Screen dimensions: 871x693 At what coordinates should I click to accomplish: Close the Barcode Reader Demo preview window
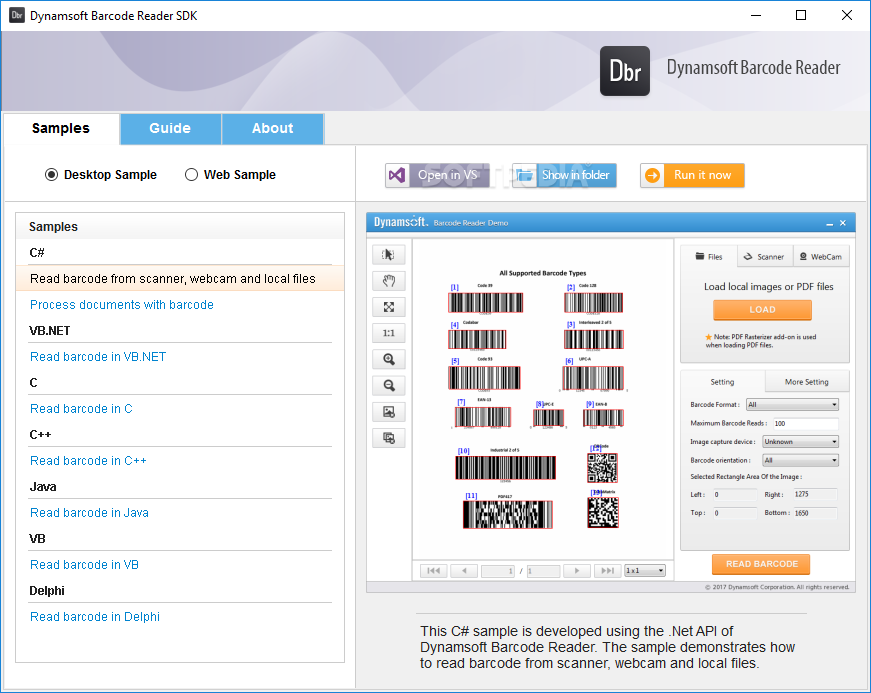click(843, 223)
